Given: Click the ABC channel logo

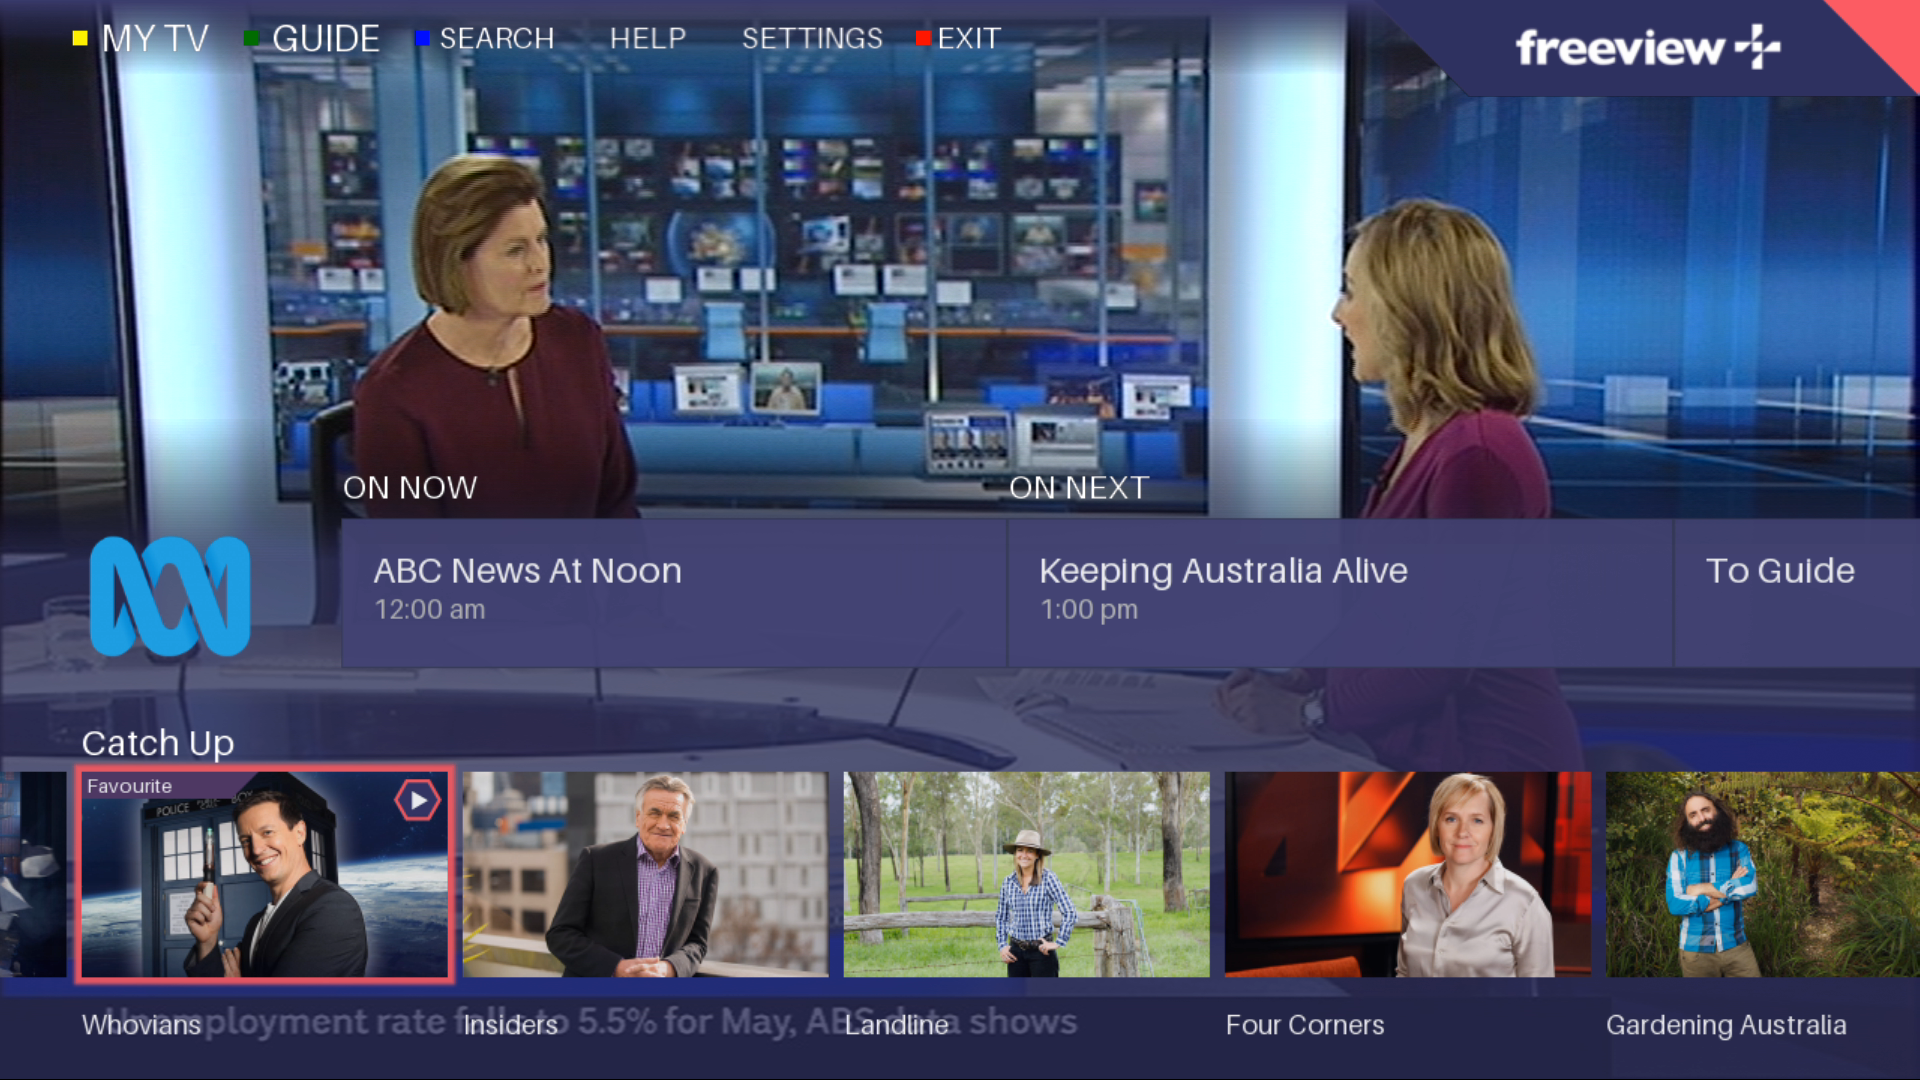Looking at the screenshot, I should [170, 596].
